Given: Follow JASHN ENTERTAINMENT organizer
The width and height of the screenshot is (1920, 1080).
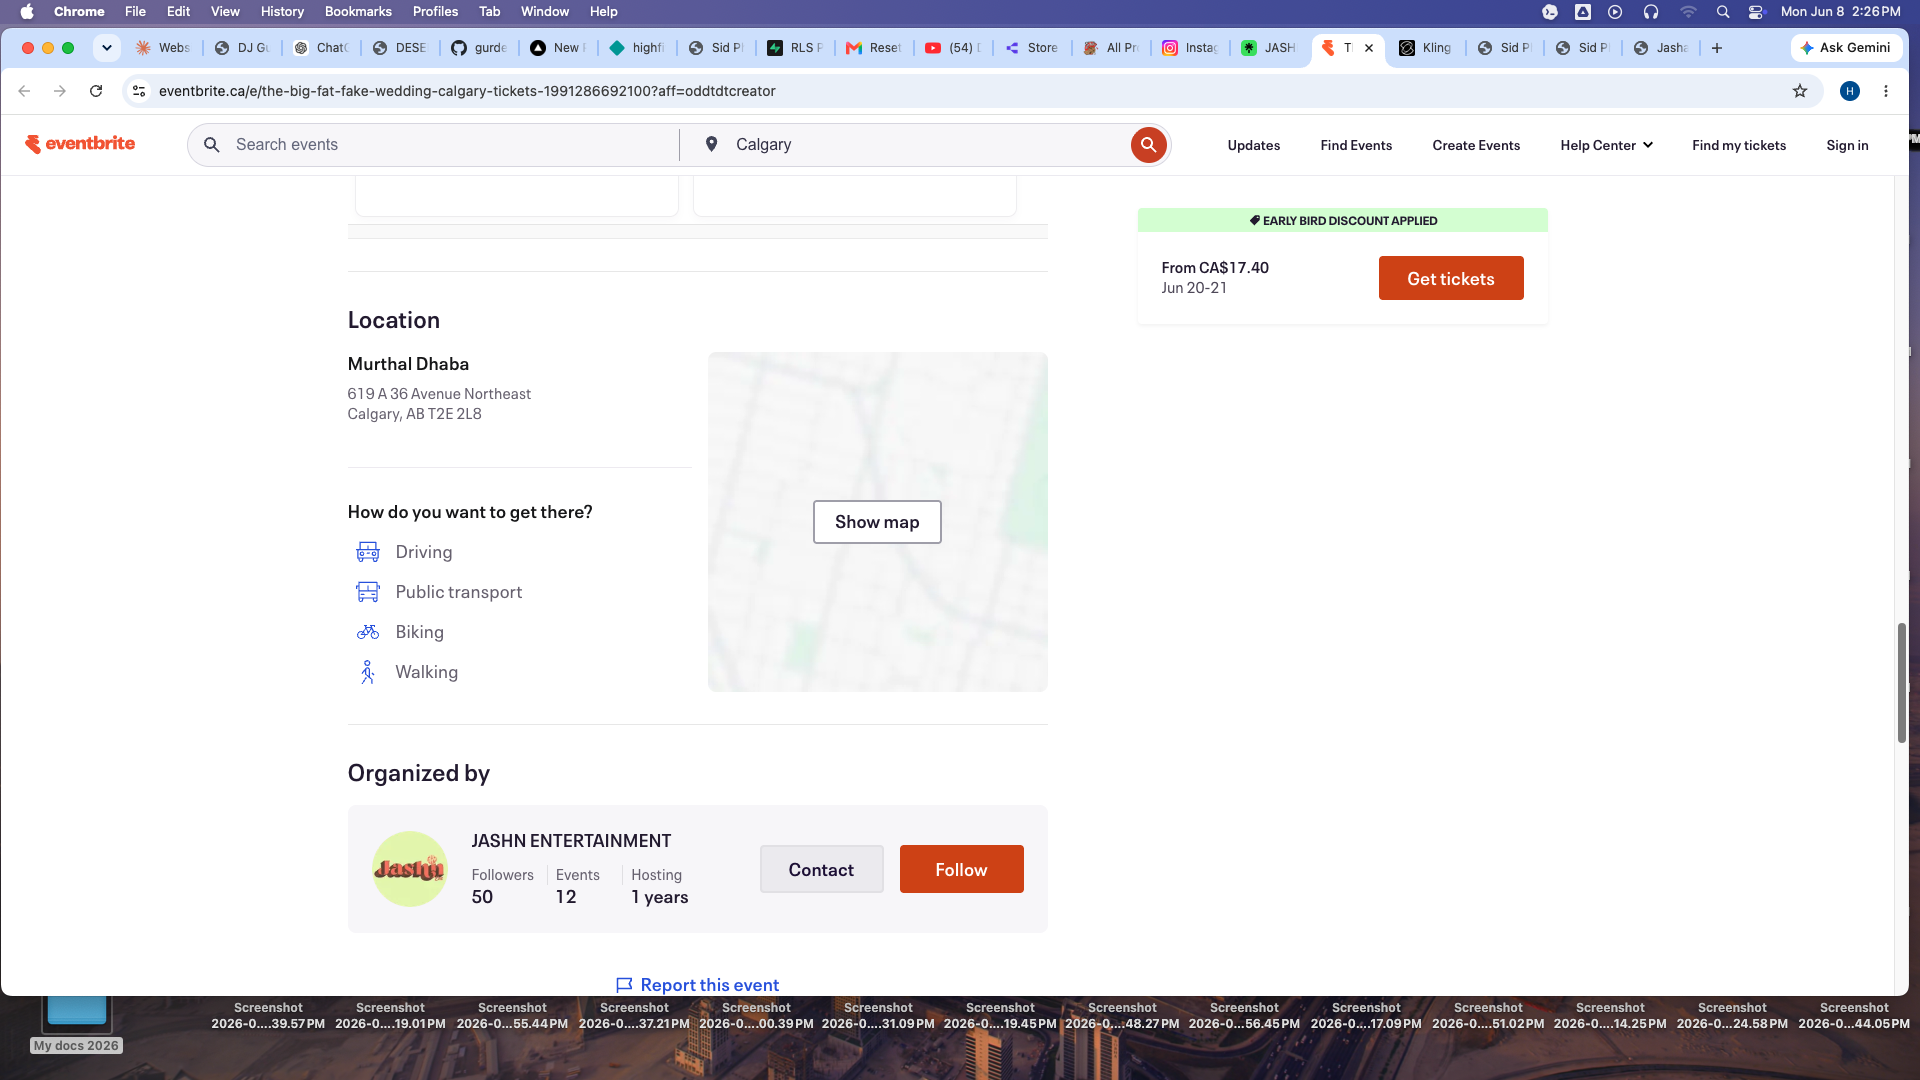Looking at the screenshot, I should click(x=961, y=869).
